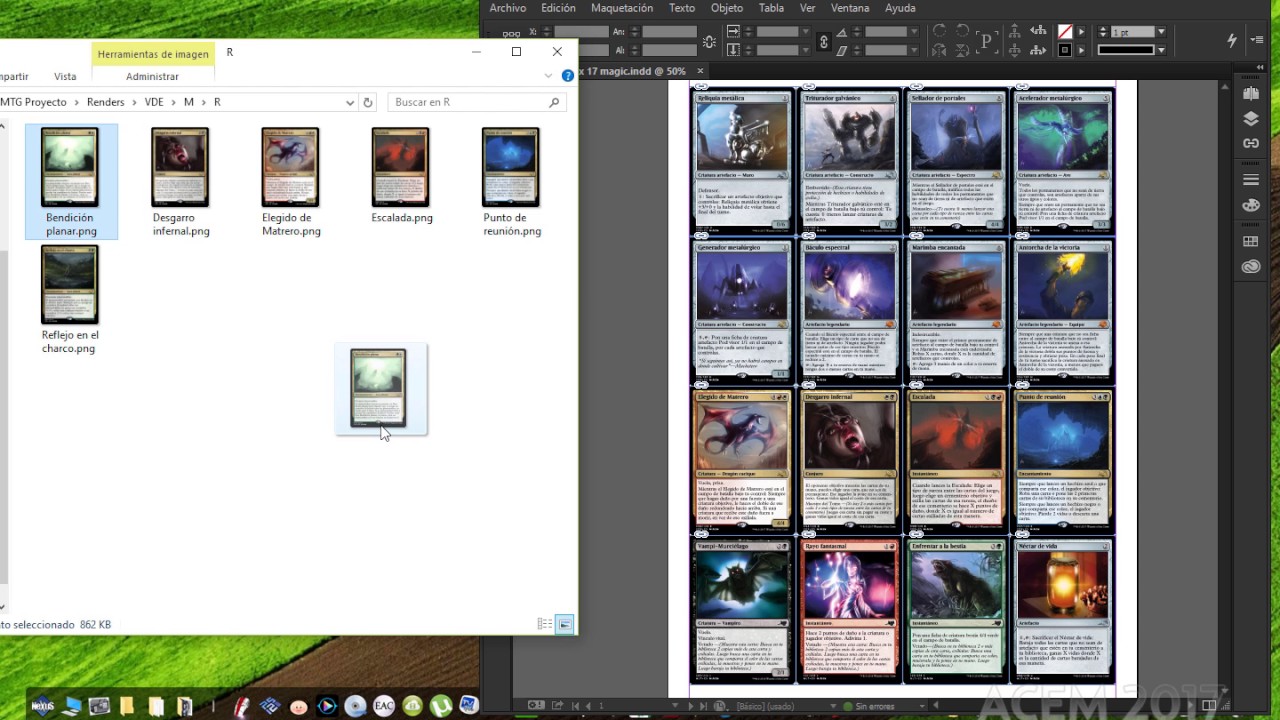Open the Pages panel in InDesign
1280x720 pixels.
1251,93
